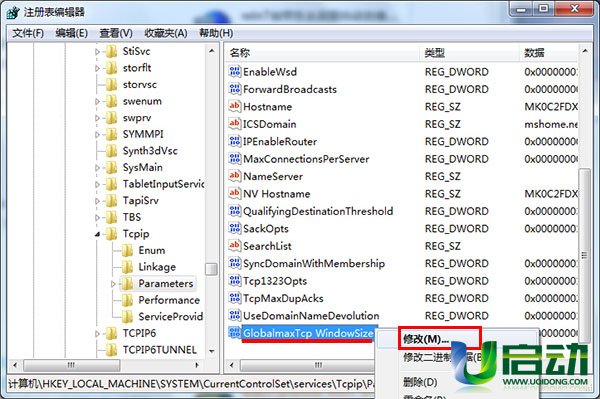
Task: Click the SysMain folder icon
Action: click(111, 168)
